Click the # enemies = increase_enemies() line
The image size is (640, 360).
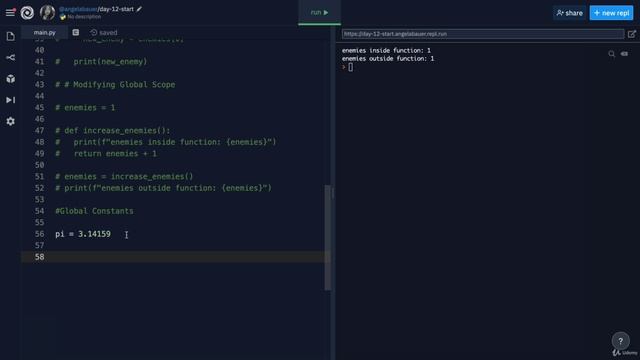click(x=124, y=176)
